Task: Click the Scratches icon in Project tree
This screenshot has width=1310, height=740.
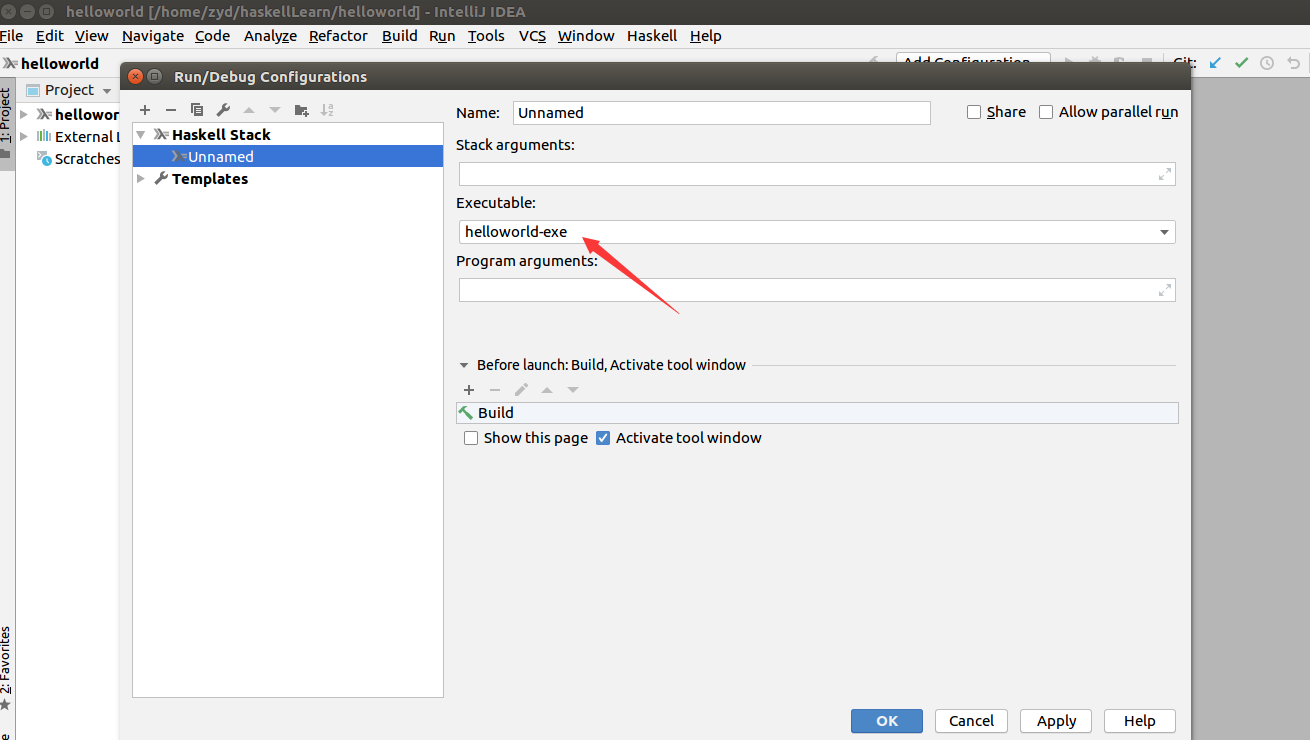Action: (44, 158)
